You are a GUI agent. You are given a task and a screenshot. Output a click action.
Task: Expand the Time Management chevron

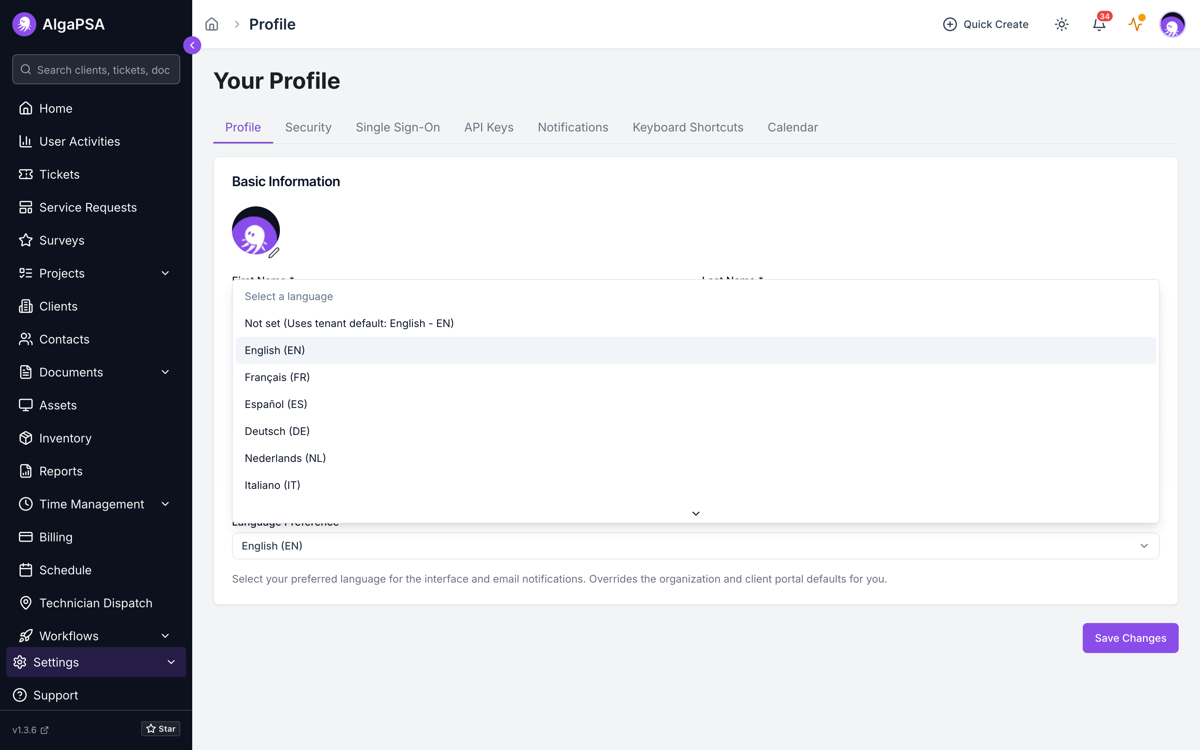165,504
